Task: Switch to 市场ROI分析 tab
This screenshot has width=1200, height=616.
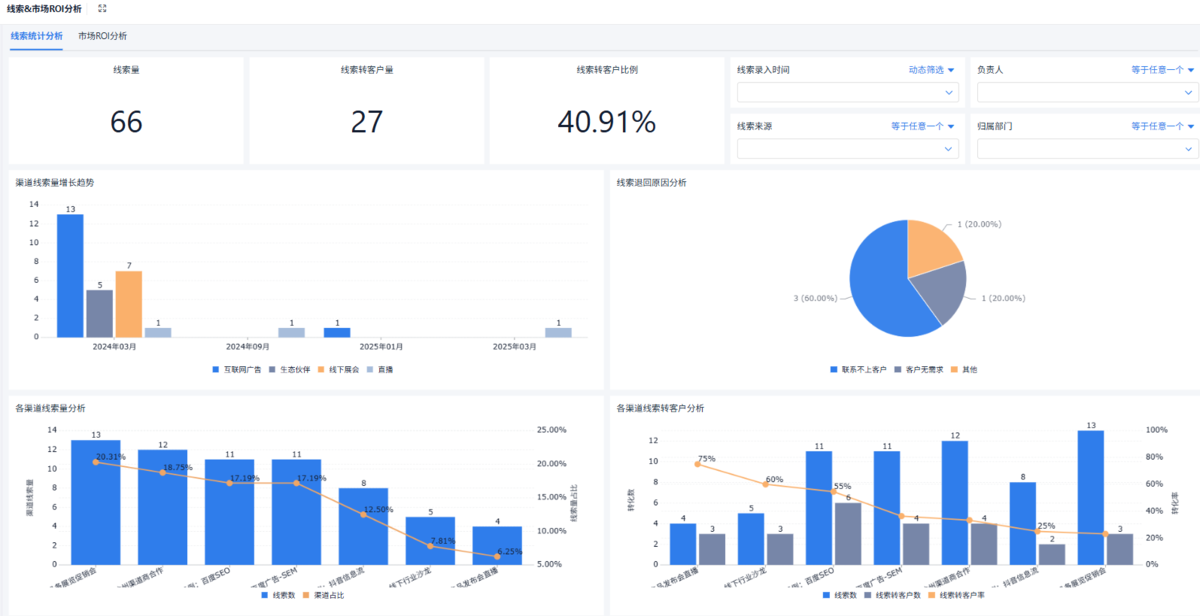Action: (x=103, y=36)
